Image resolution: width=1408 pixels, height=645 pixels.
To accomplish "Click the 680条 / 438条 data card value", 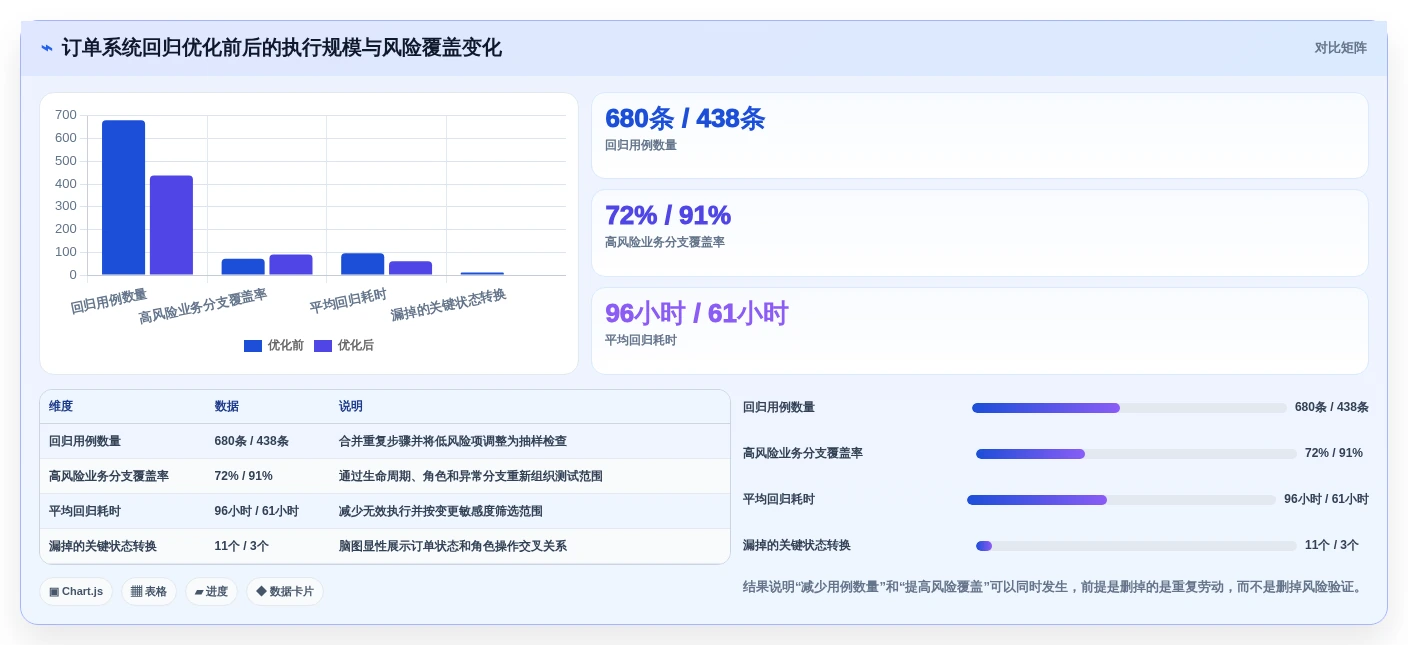I will click(x=685, y=118).
